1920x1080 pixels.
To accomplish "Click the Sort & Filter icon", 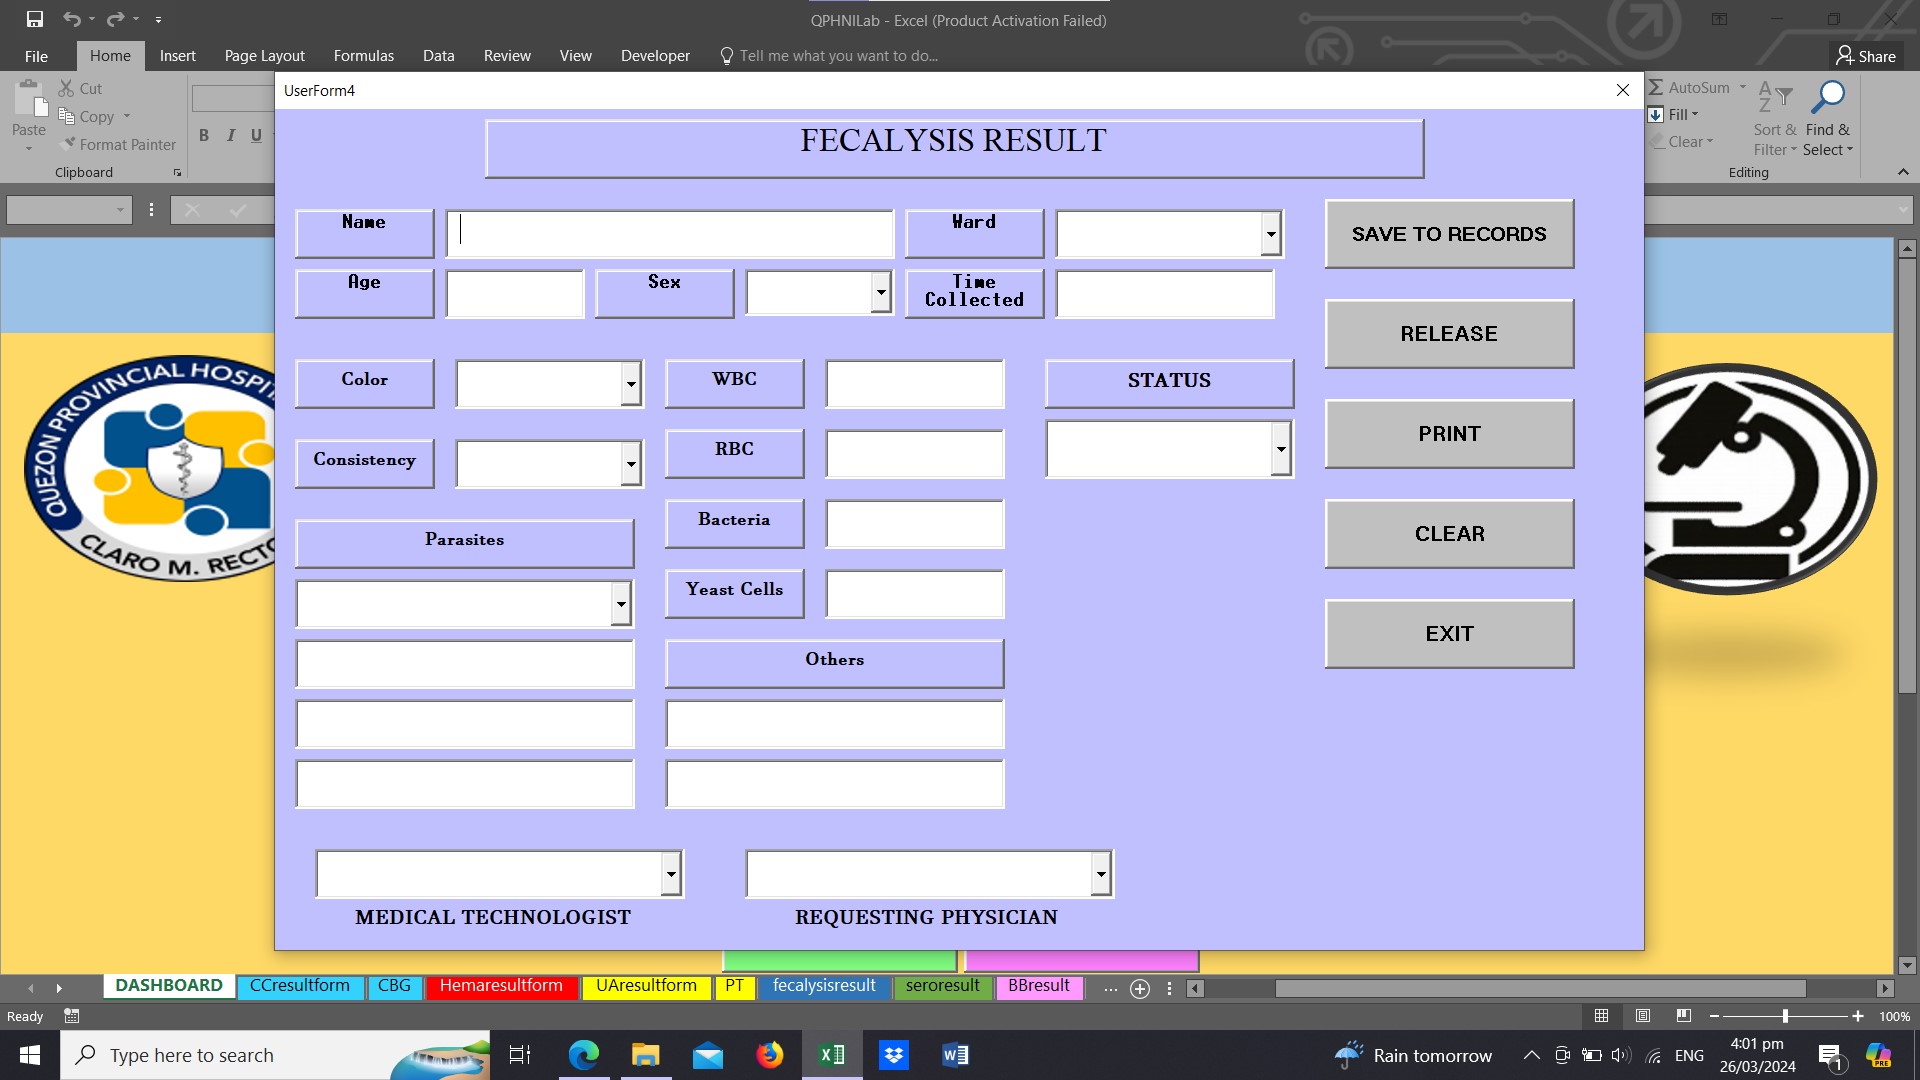I will click(x=1774, y=97).
